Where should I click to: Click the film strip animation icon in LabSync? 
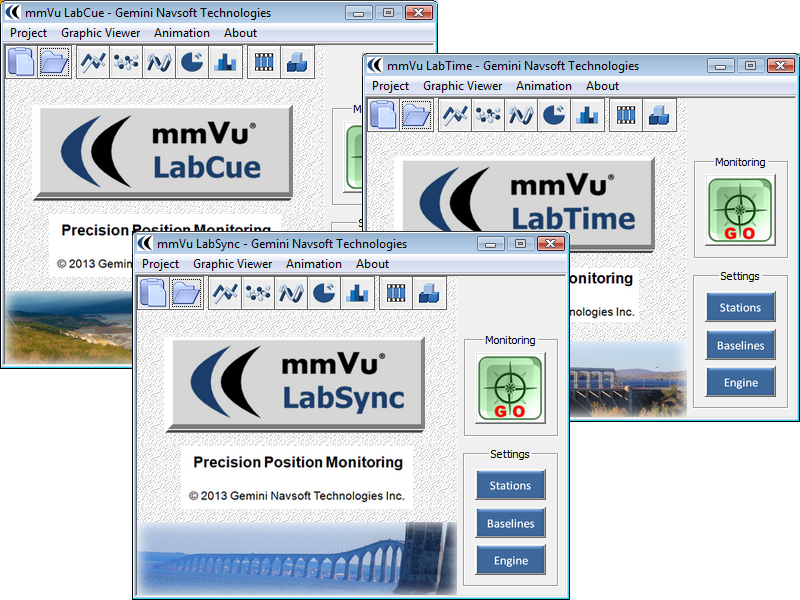[396, 293]
